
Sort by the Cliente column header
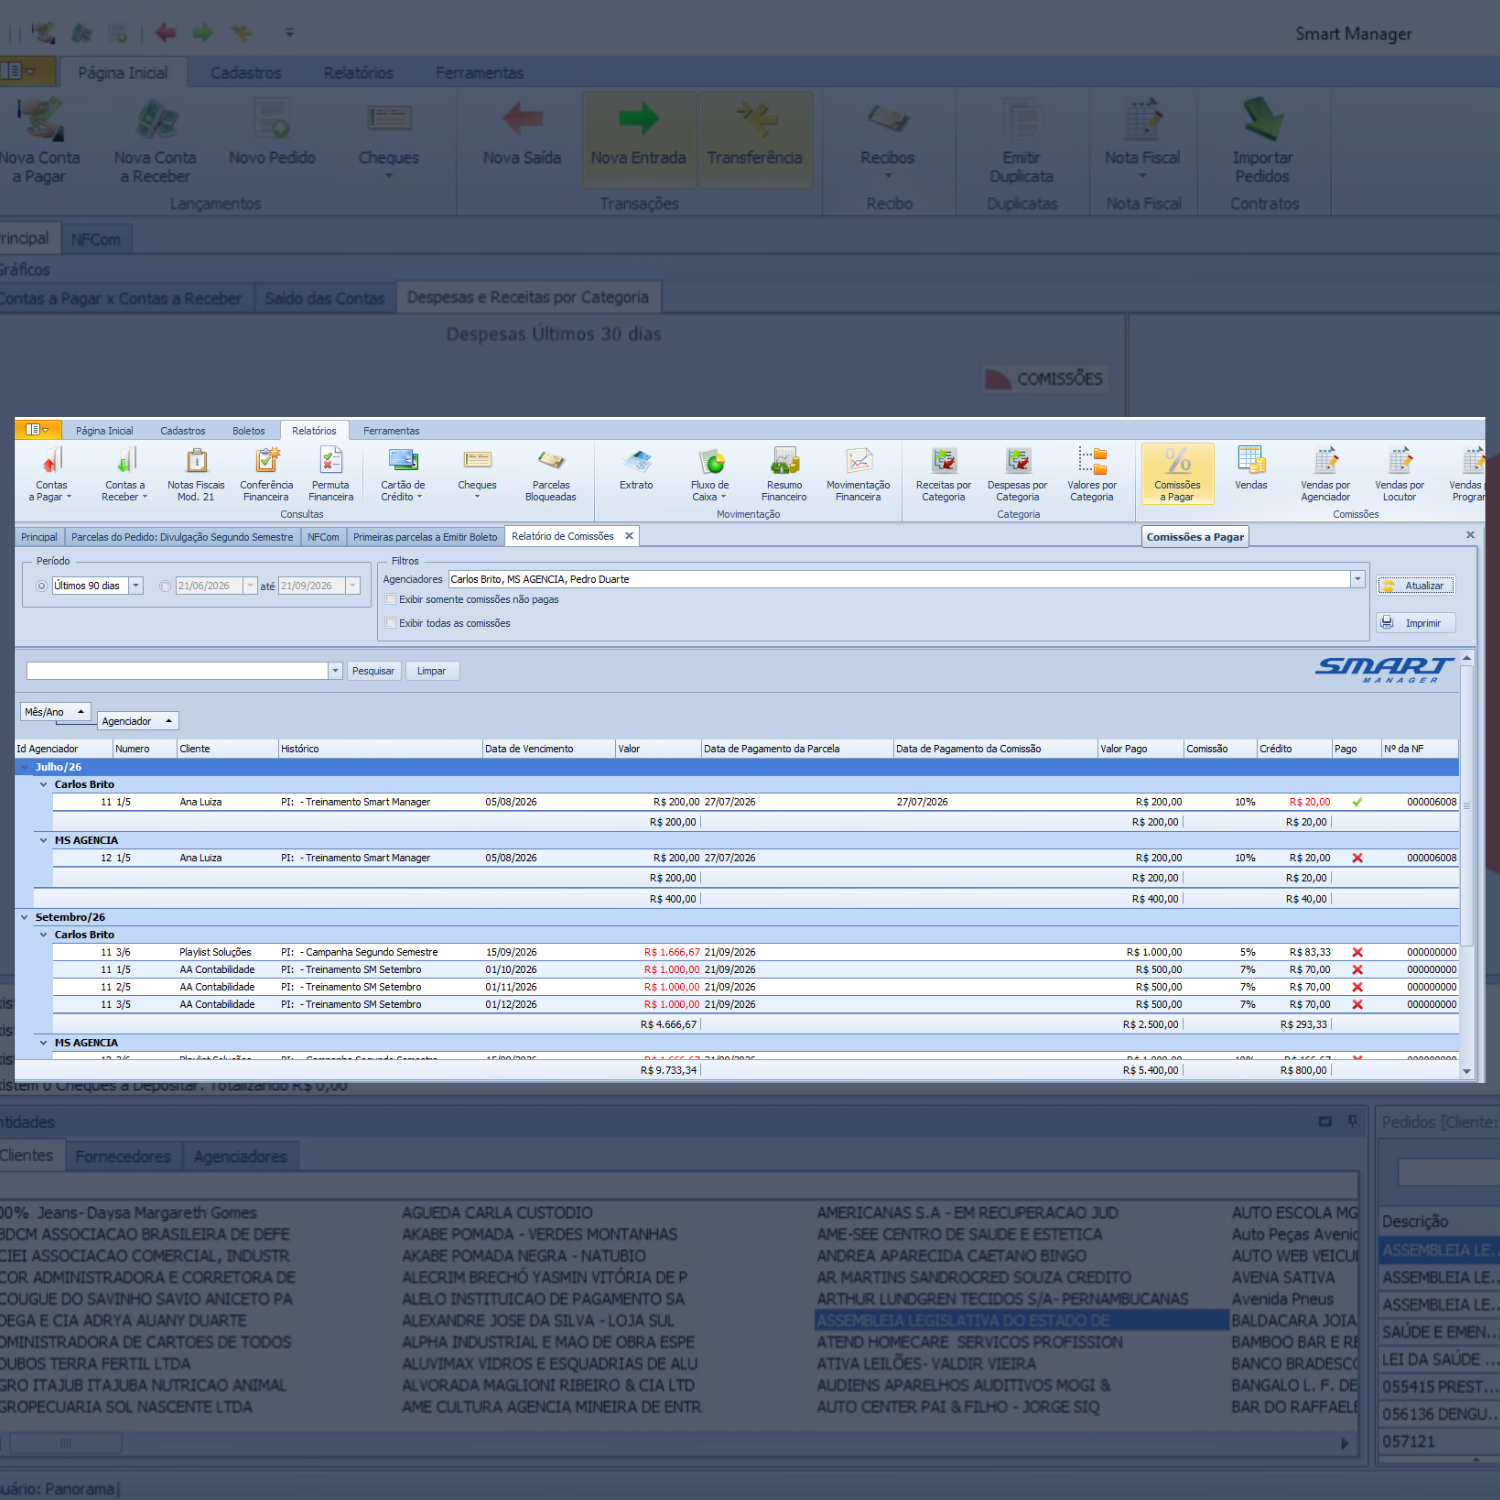(x=227, y=749)
